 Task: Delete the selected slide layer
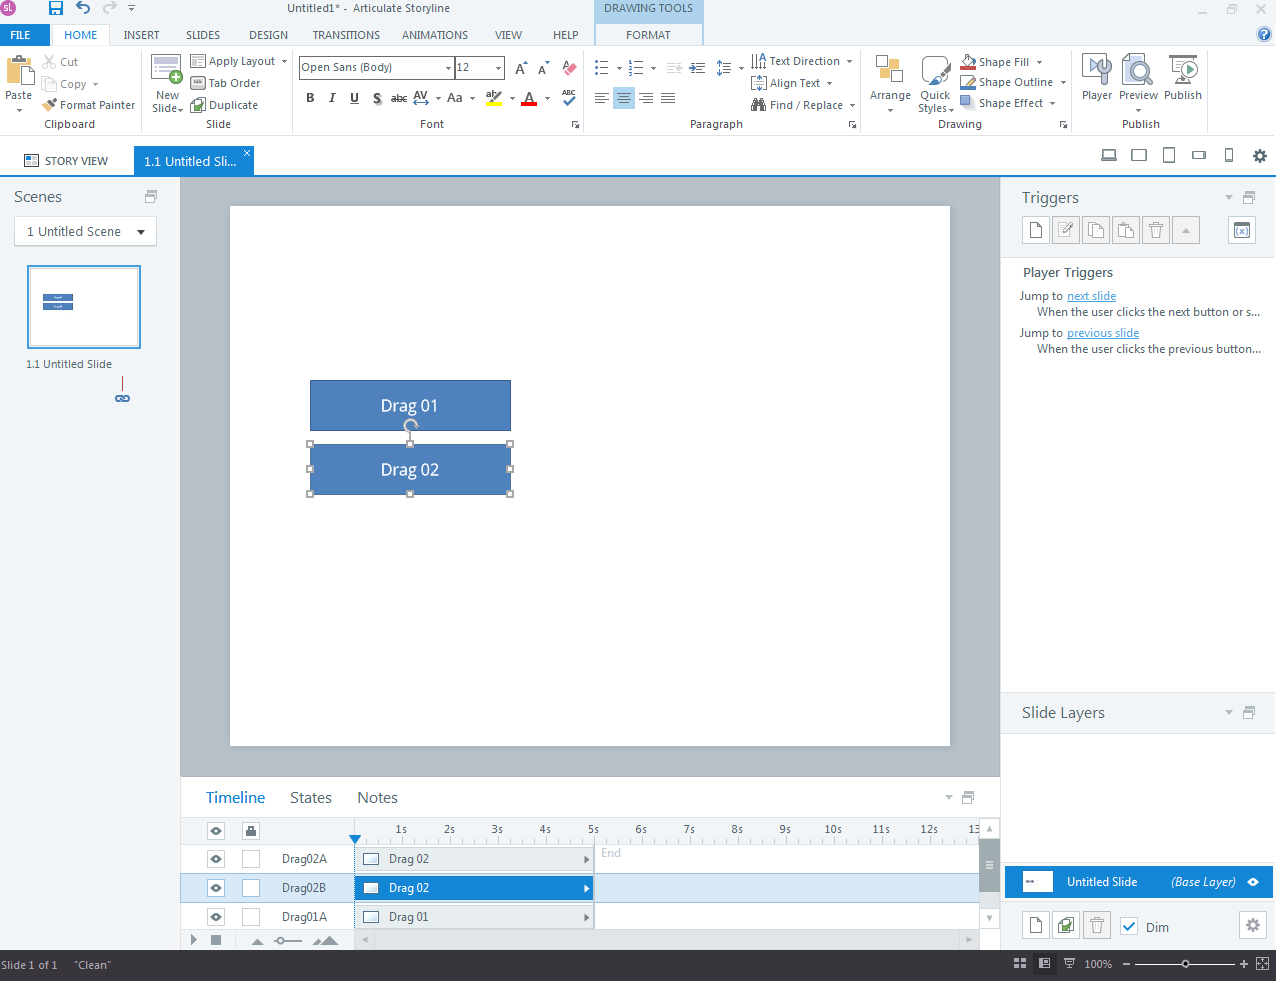(1096, 925)
